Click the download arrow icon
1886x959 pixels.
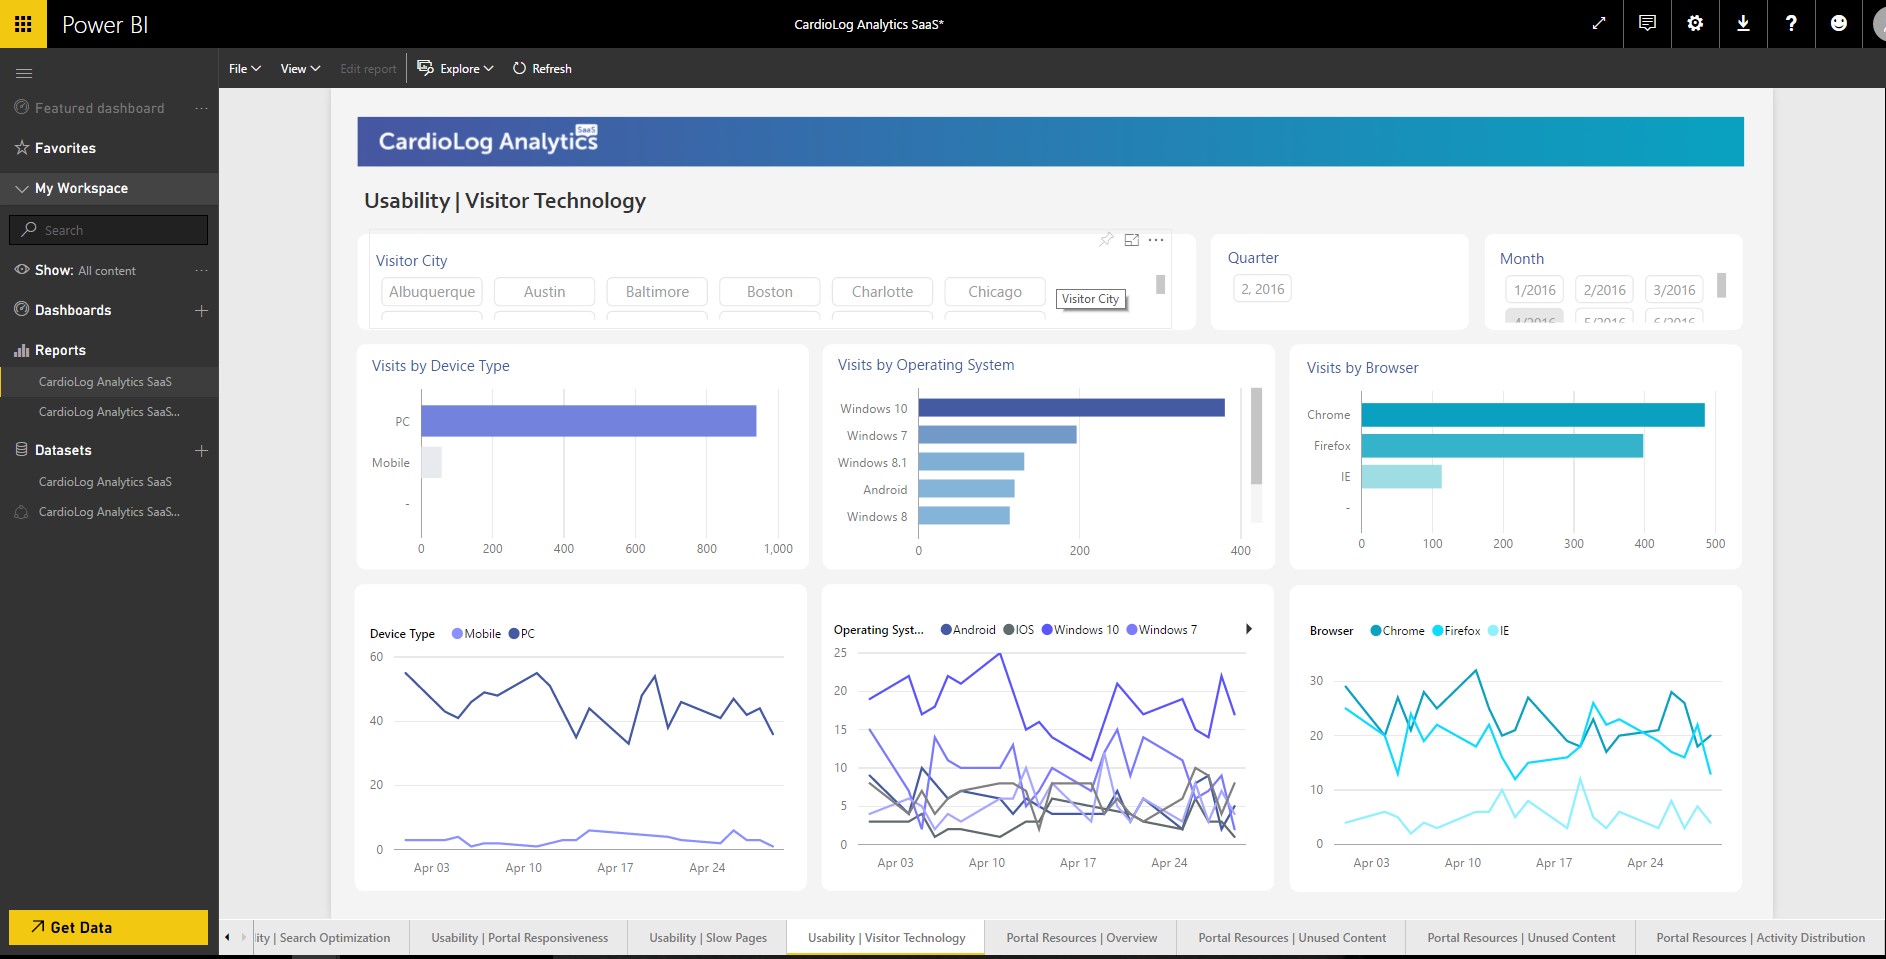pos(1743,24)
